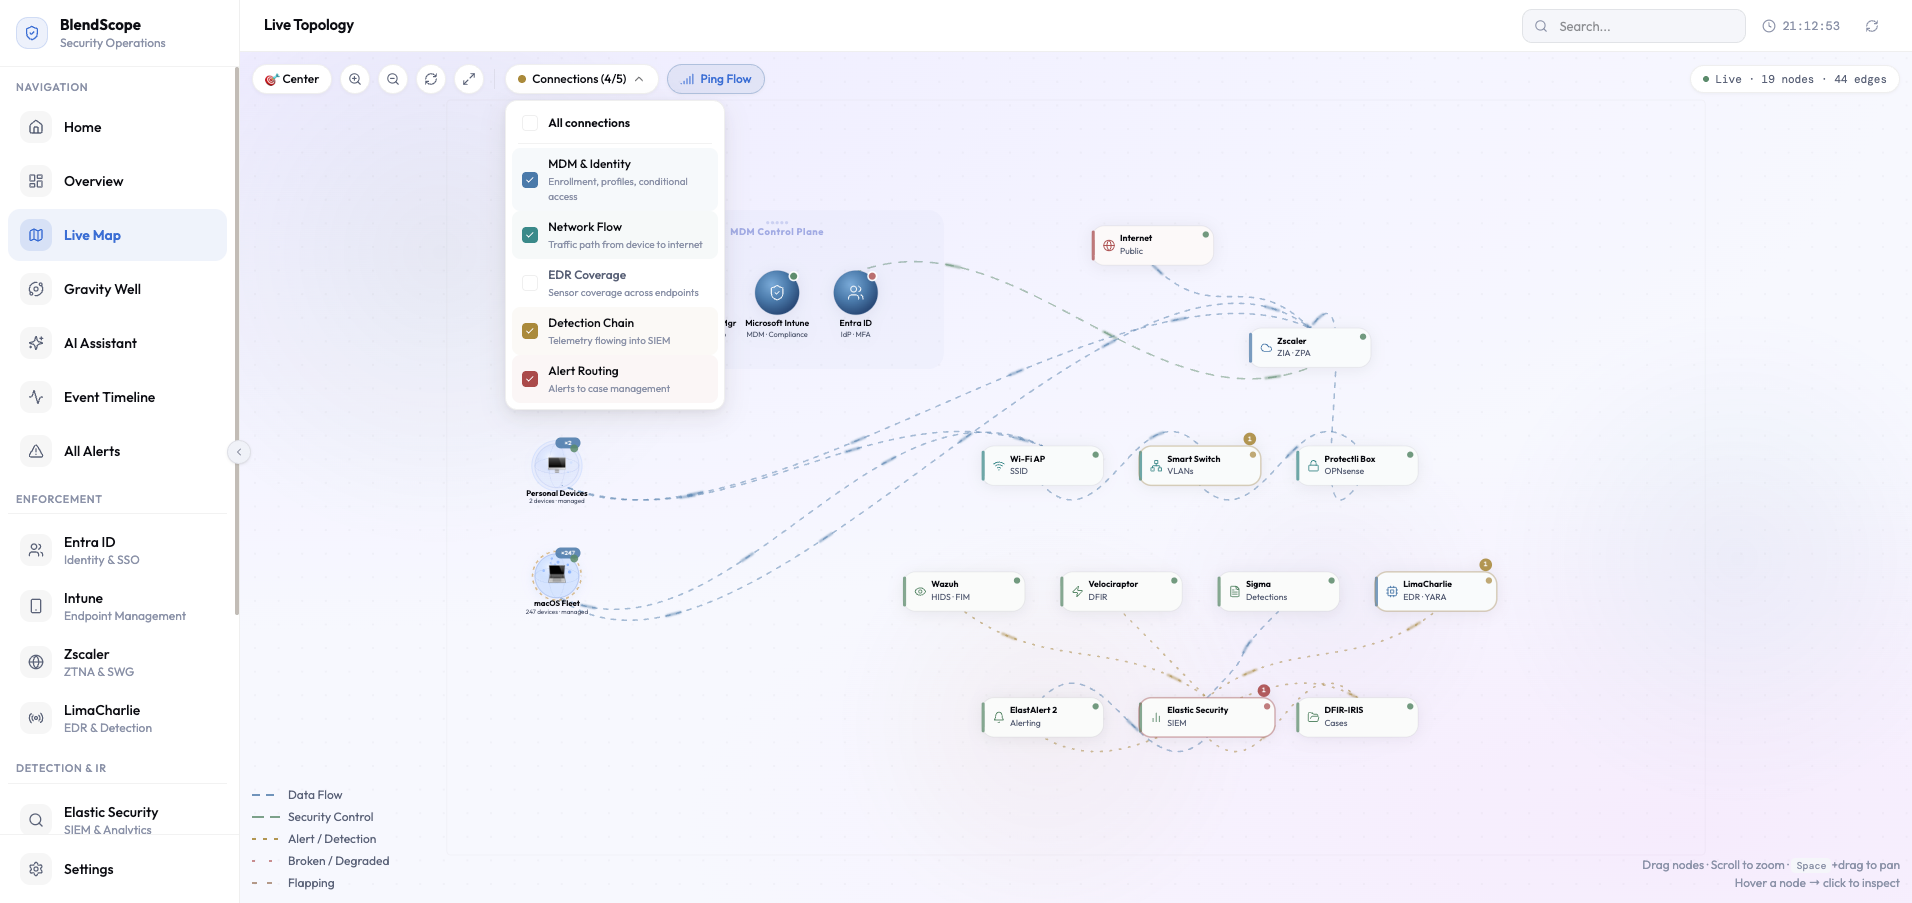This screenshot has width=1912, height=903.
Task: Click the Security Control legend entry
Action: pyautogui.click(x=313, y=817)
